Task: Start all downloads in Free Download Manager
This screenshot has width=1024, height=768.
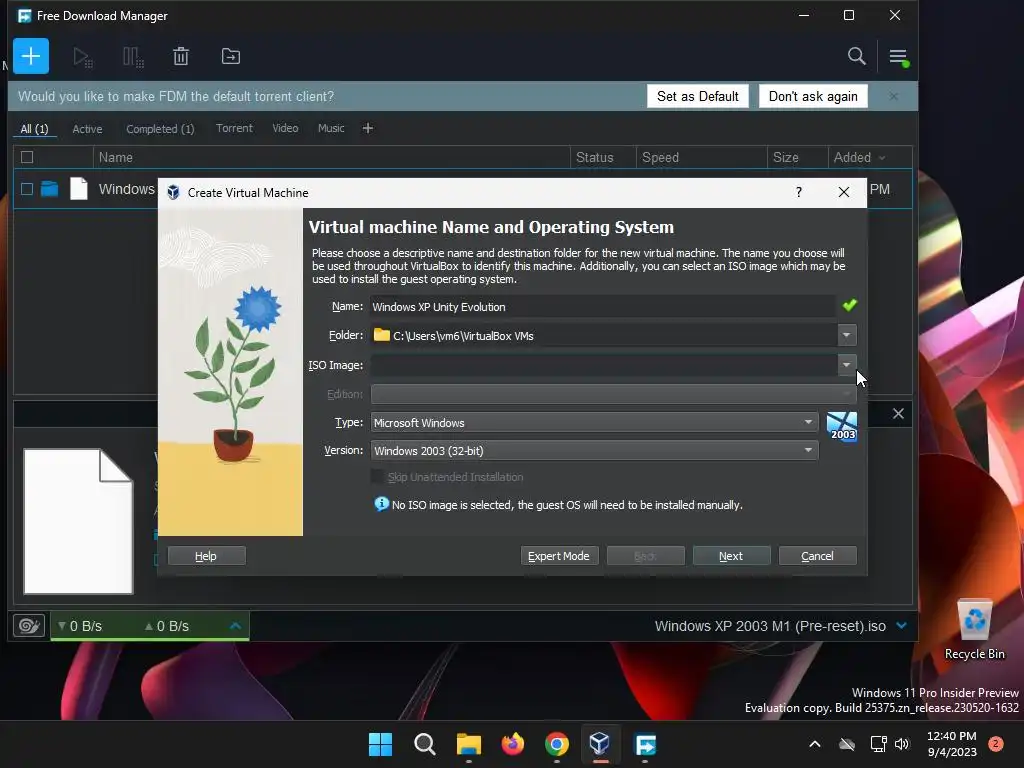Action: coord(82,57)
